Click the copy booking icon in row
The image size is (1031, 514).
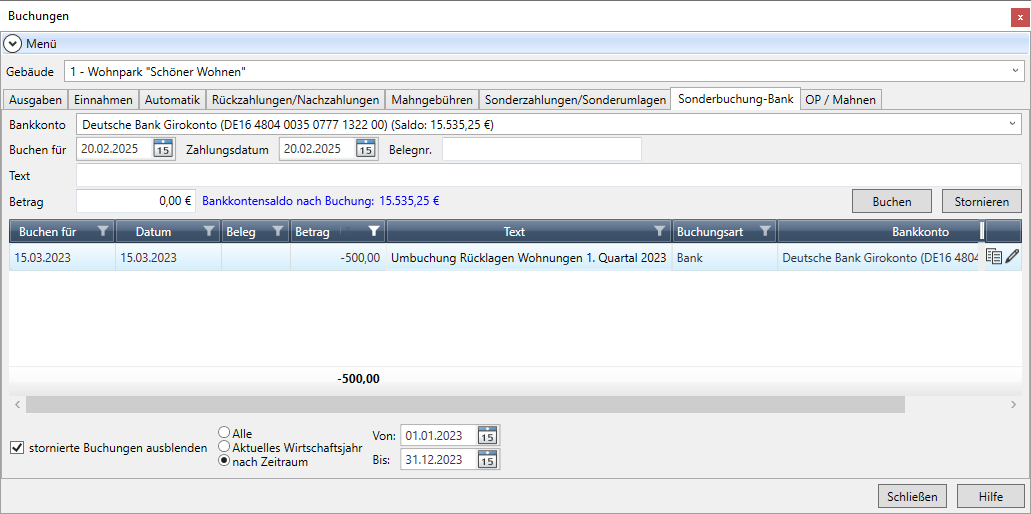[993, 257]
